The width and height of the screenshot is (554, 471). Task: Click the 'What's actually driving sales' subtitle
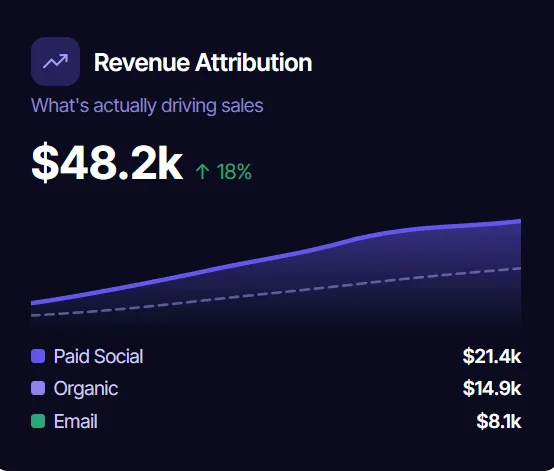coord(147,106)
